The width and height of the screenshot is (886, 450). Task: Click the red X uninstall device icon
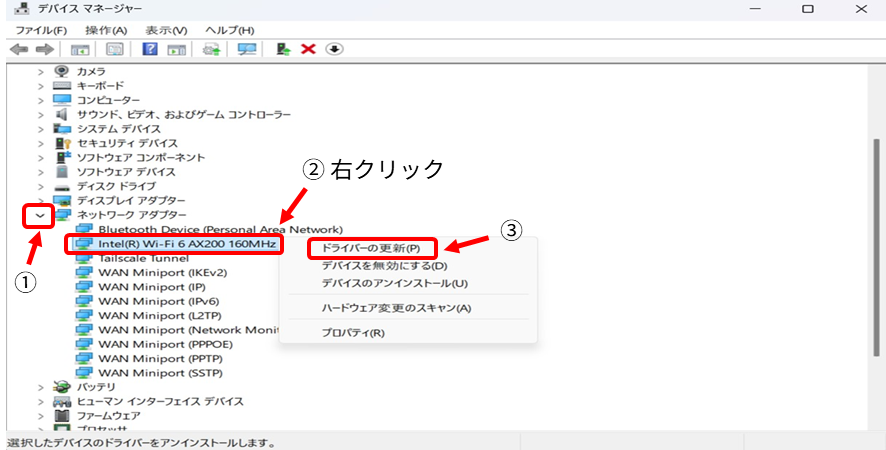(309, 49)
